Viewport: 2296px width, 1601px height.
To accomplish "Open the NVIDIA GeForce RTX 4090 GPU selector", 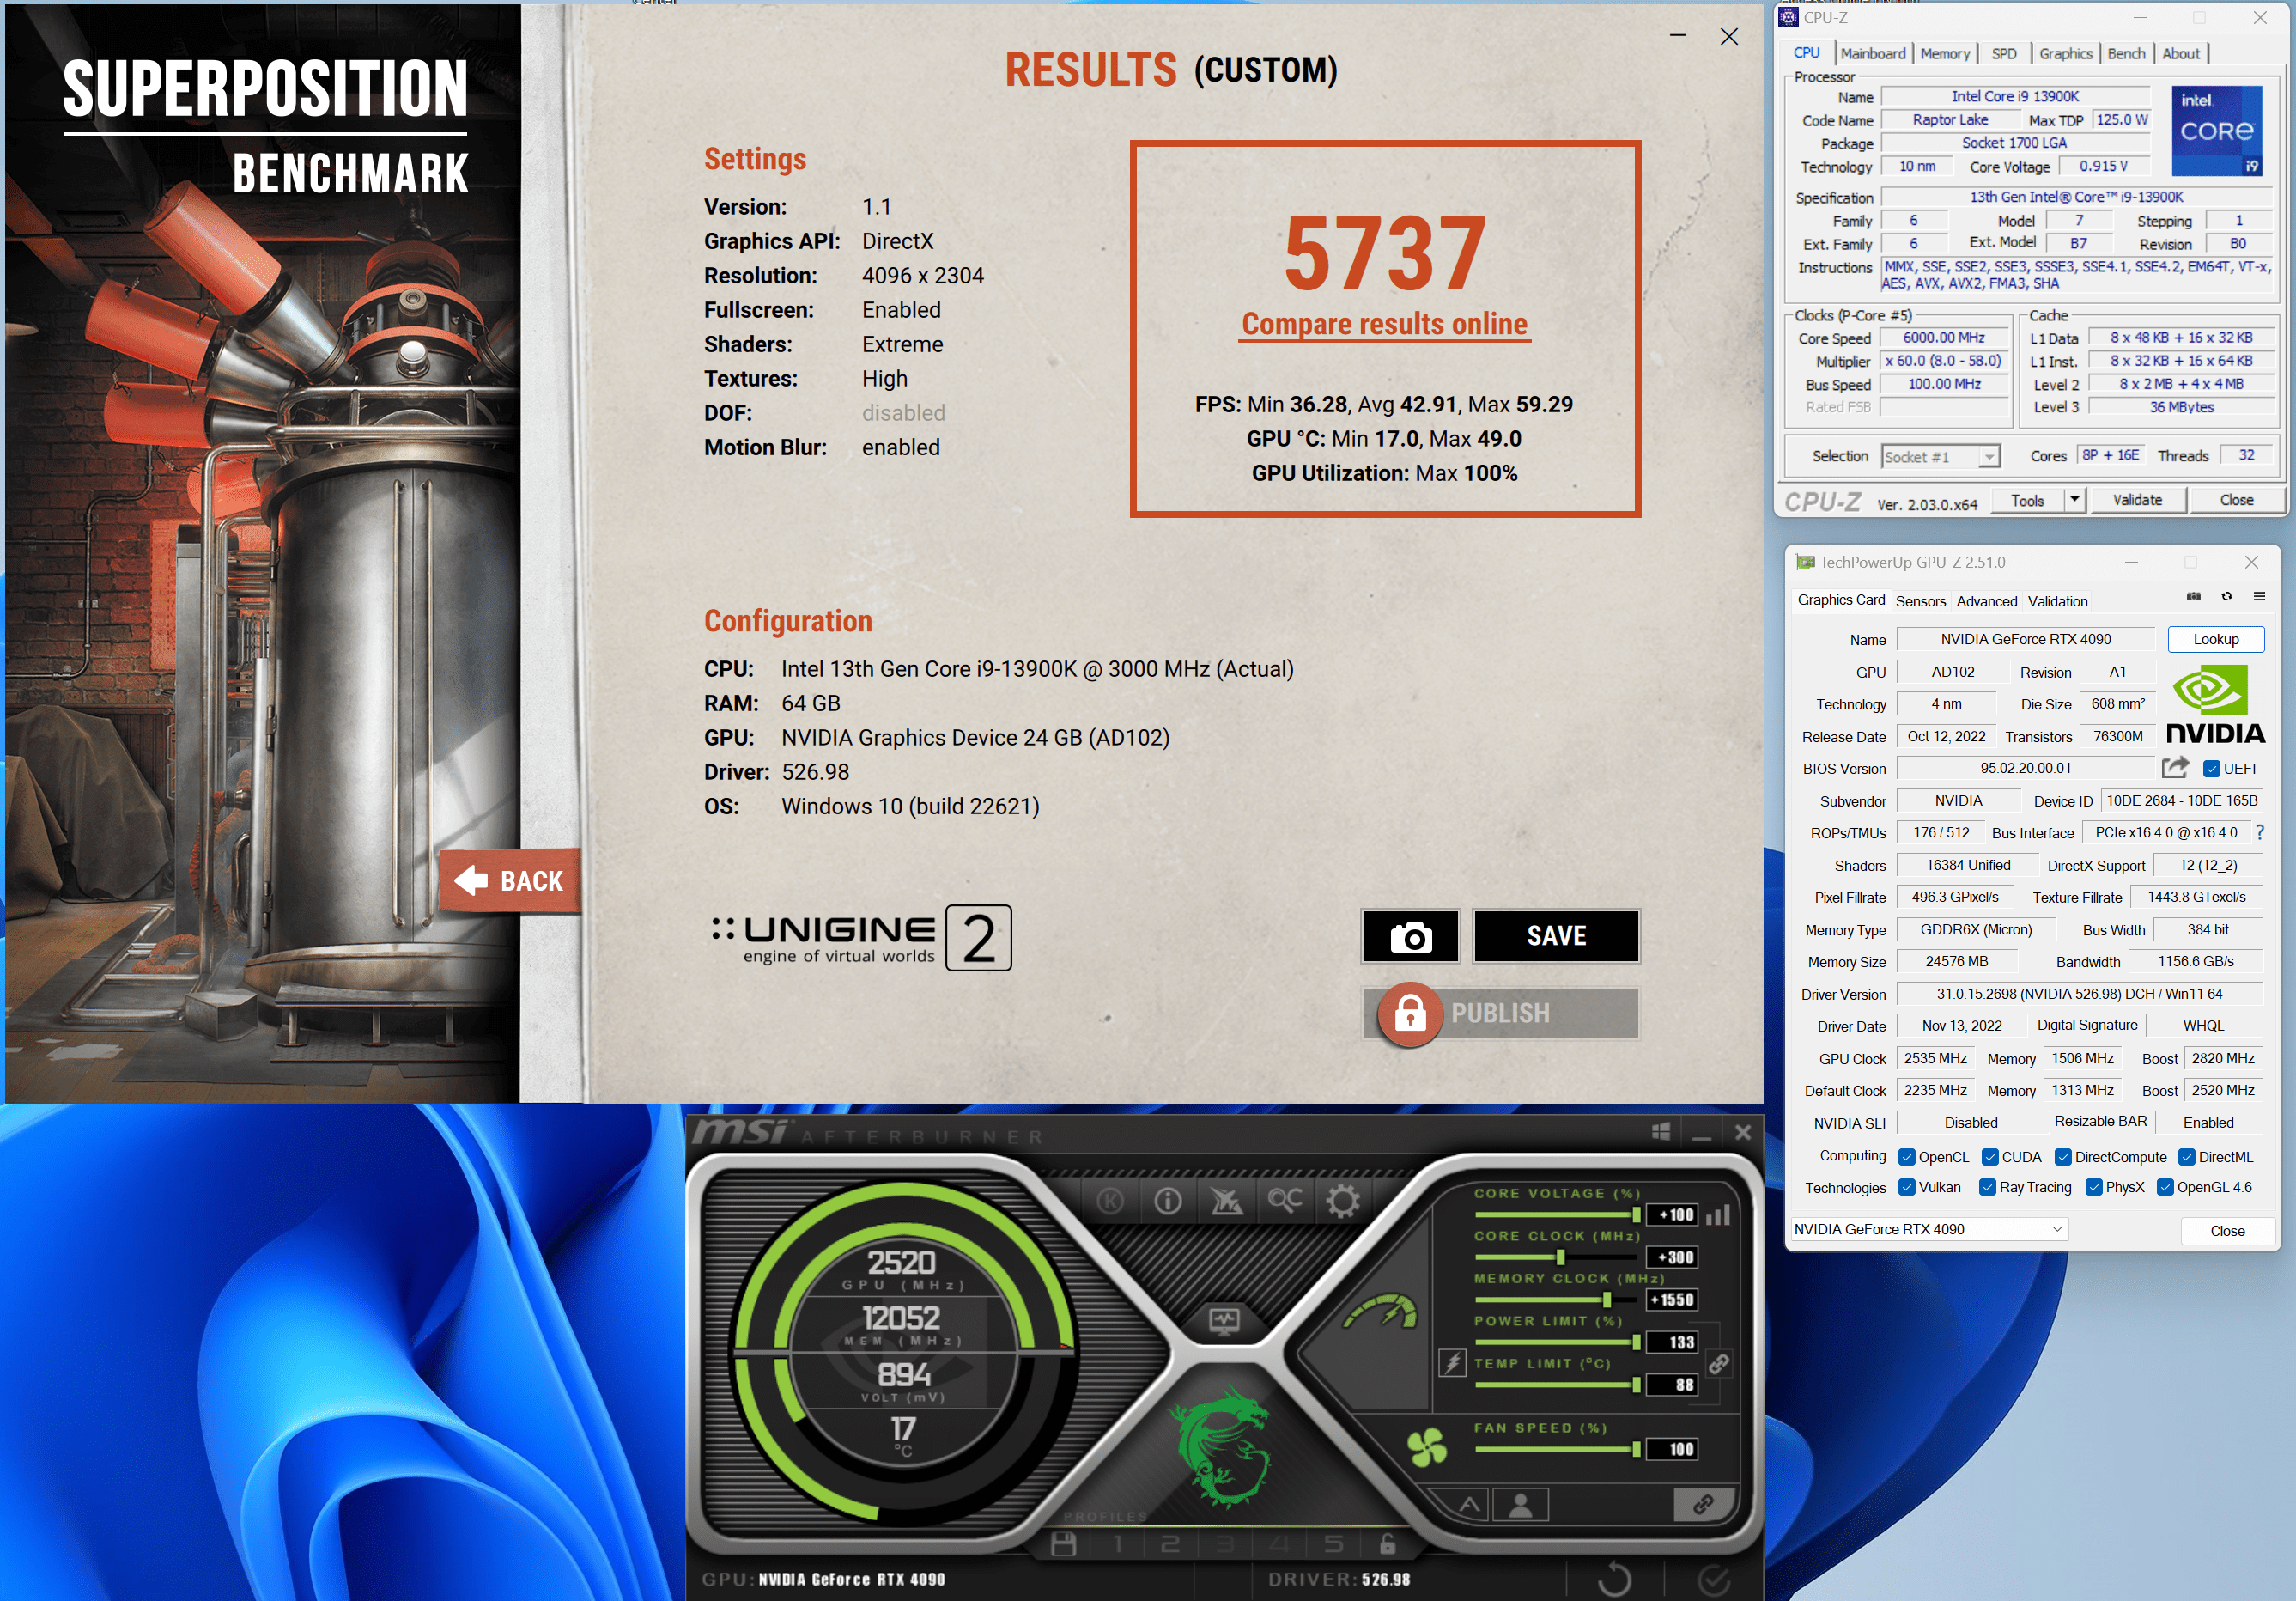I will point(1929,1229).
